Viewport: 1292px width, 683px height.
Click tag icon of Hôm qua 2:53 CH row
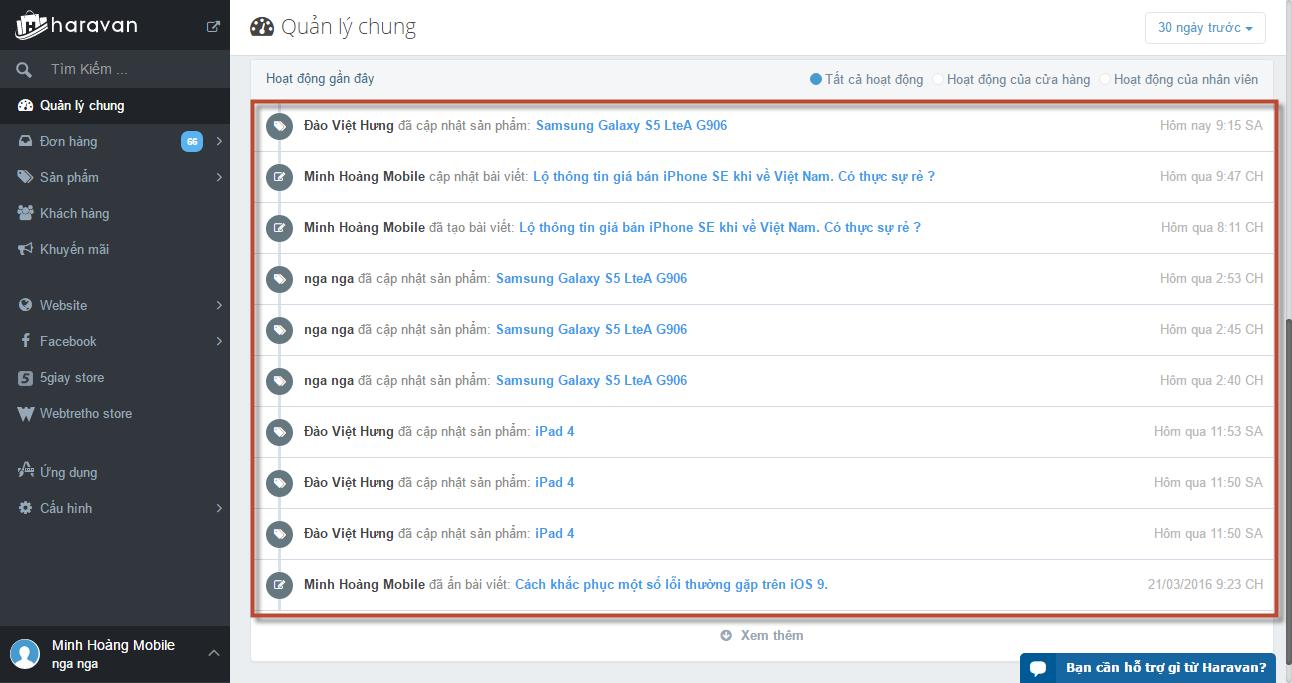(280, 279)
